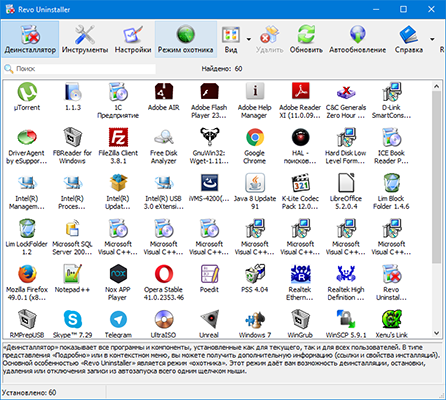Image resolution: width=446 pixels, height=400 pixels.
Task: Select the RMPrepUSB icon
Action: [x=27, y=319]
